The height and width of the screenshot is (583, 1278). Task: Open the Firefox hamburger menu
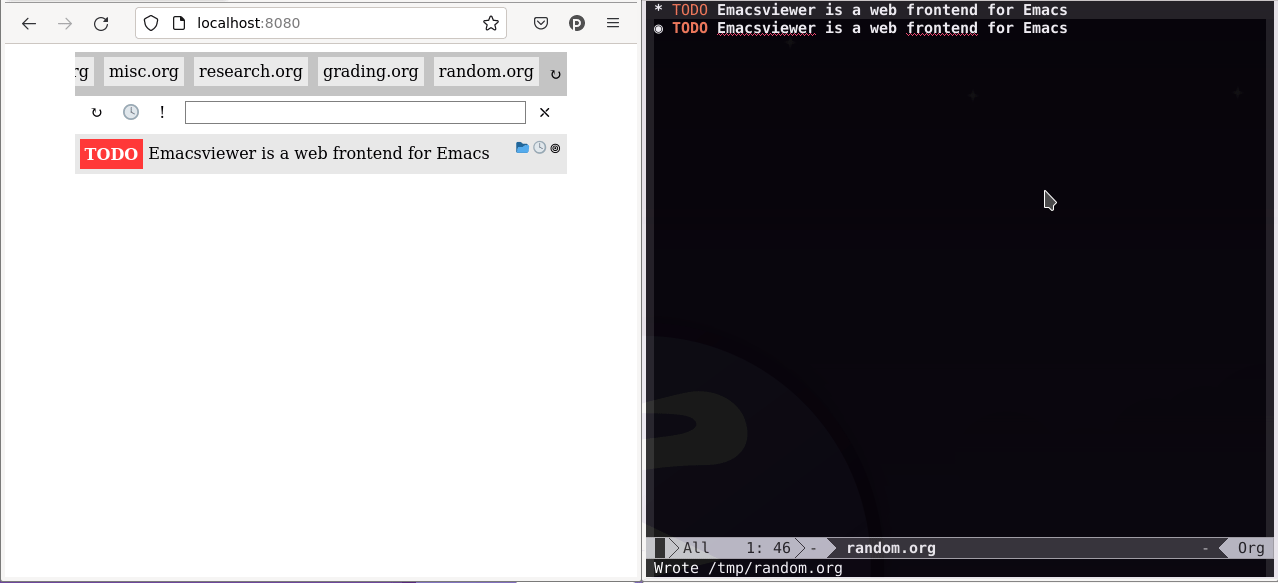(613, 23)
